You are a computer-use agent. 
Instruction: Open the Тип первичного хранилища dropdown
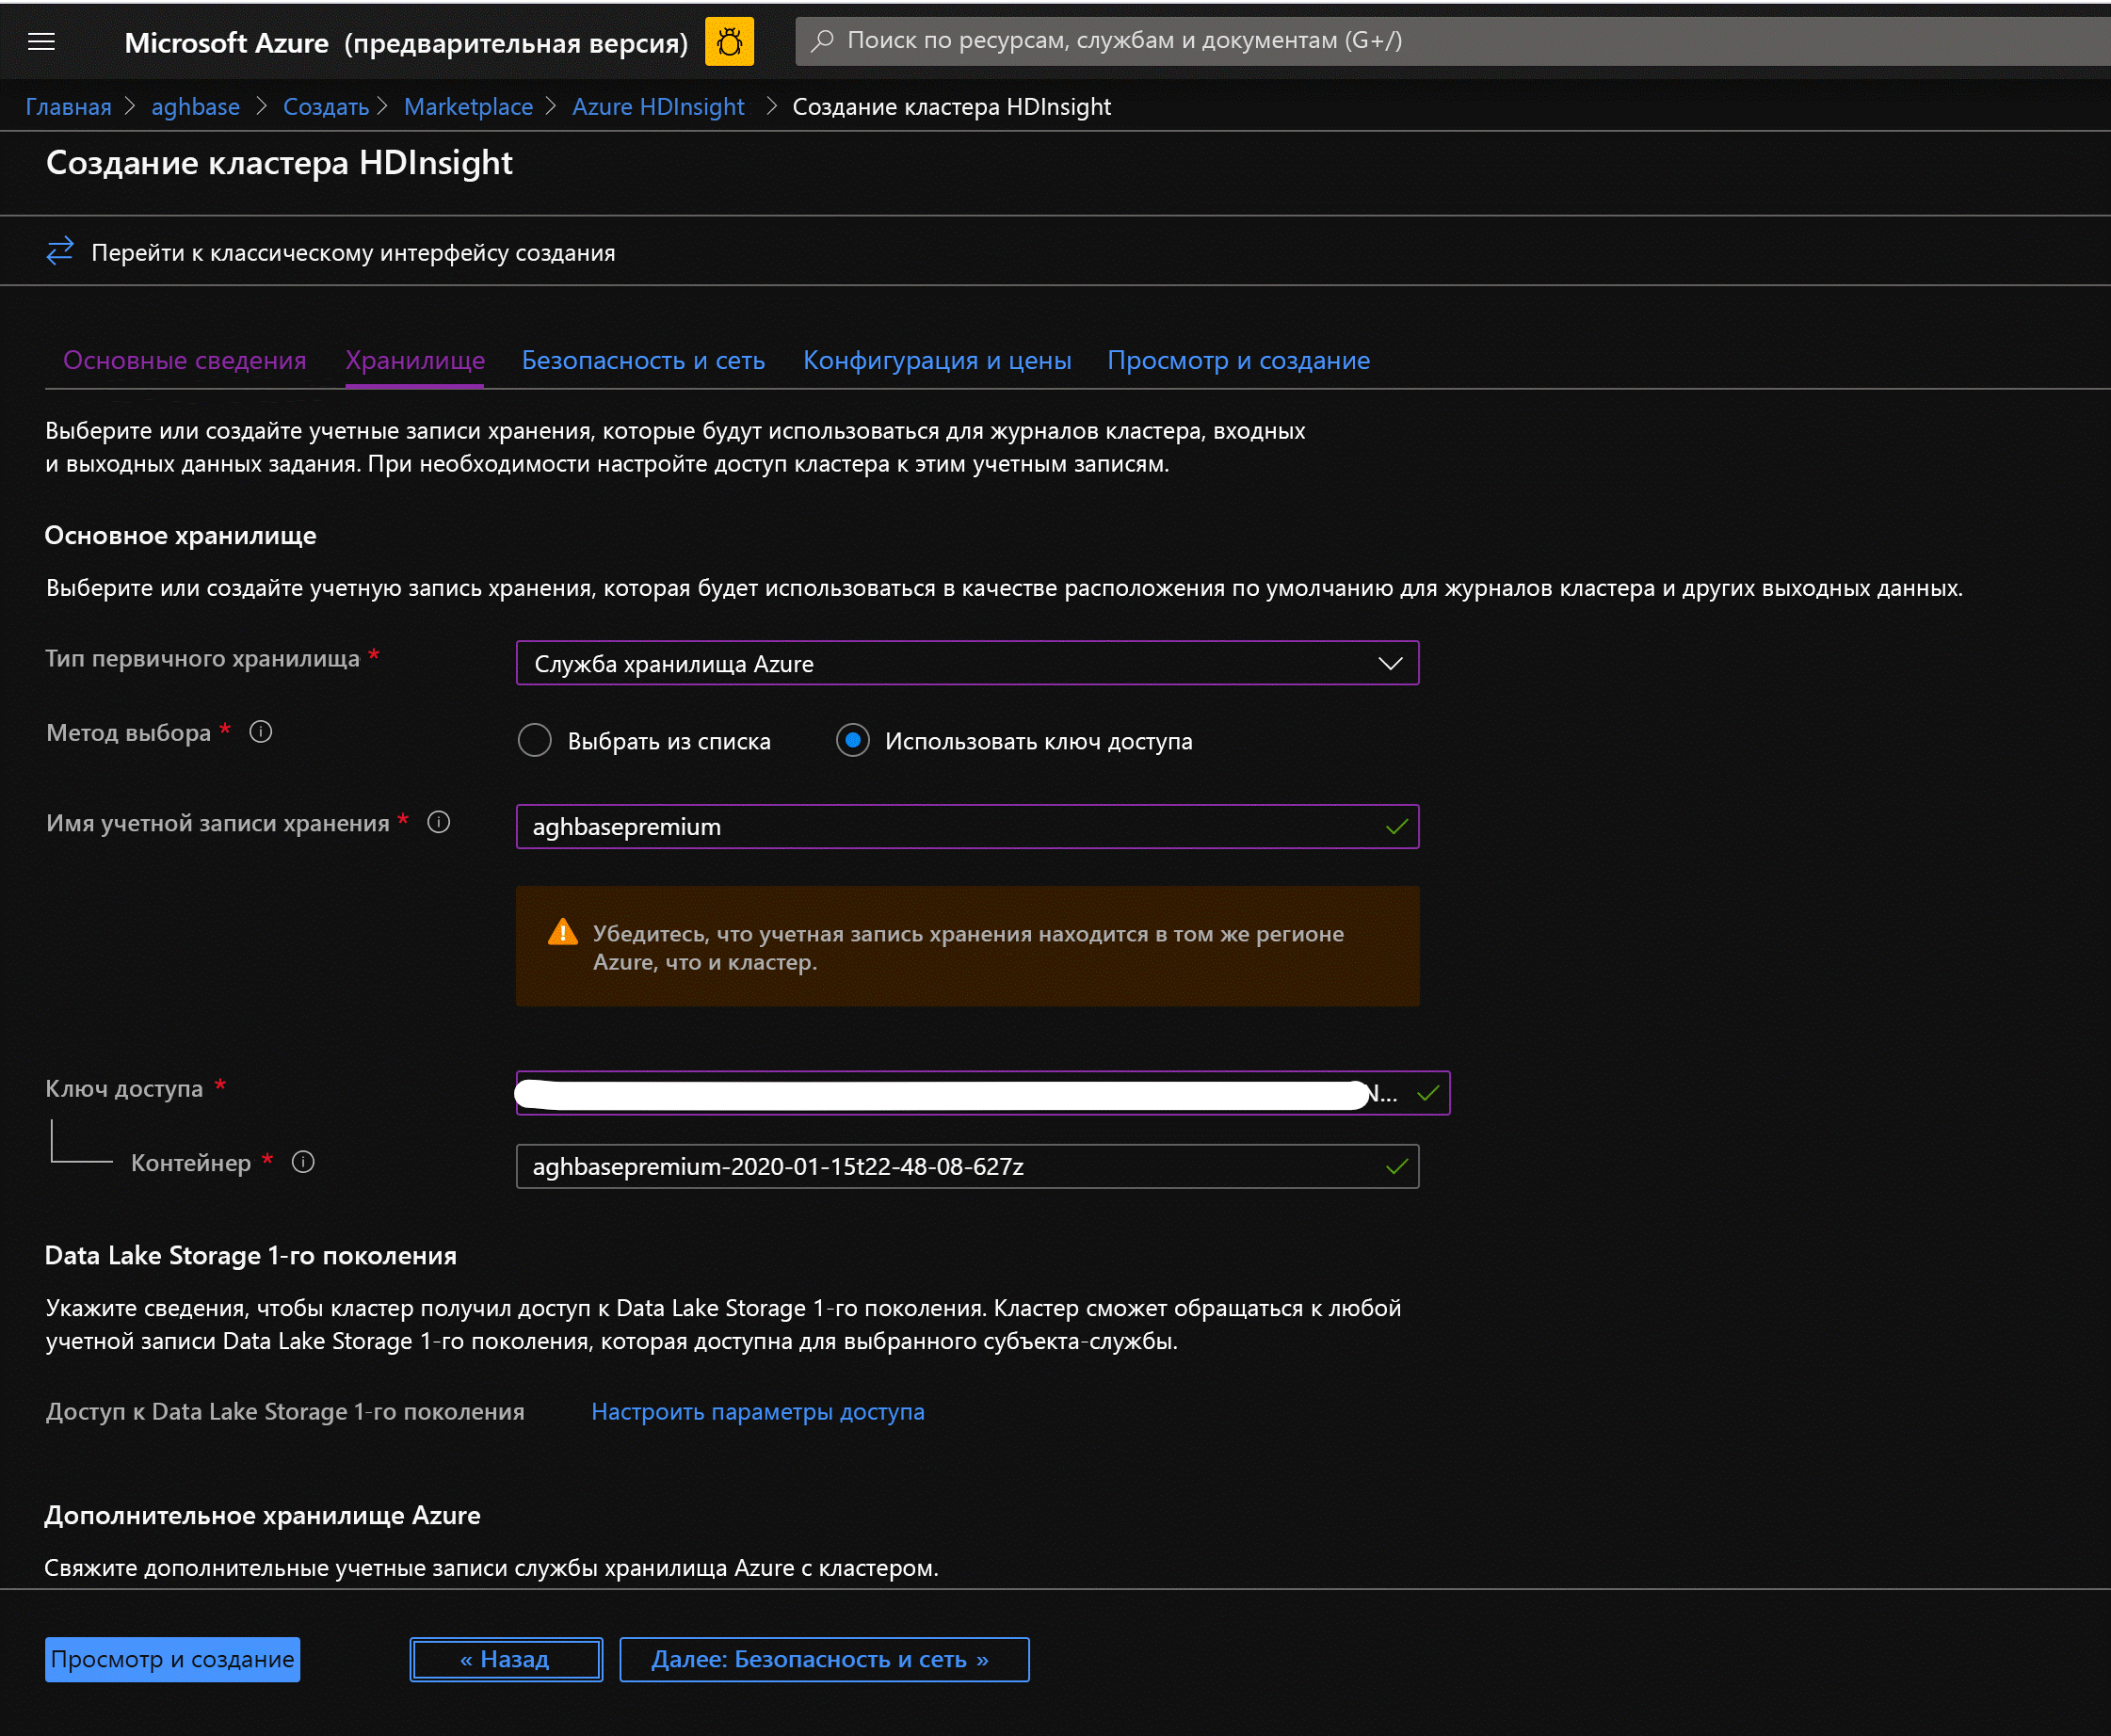coord(967,663)
